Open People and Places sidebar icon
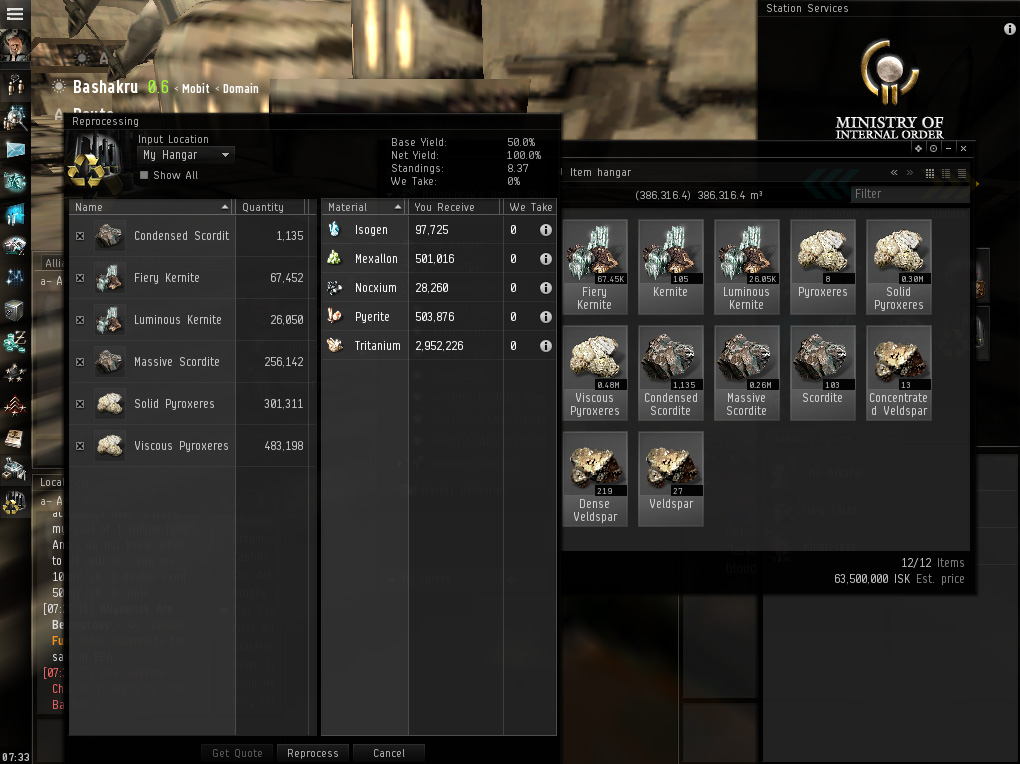 coord(14,85)
